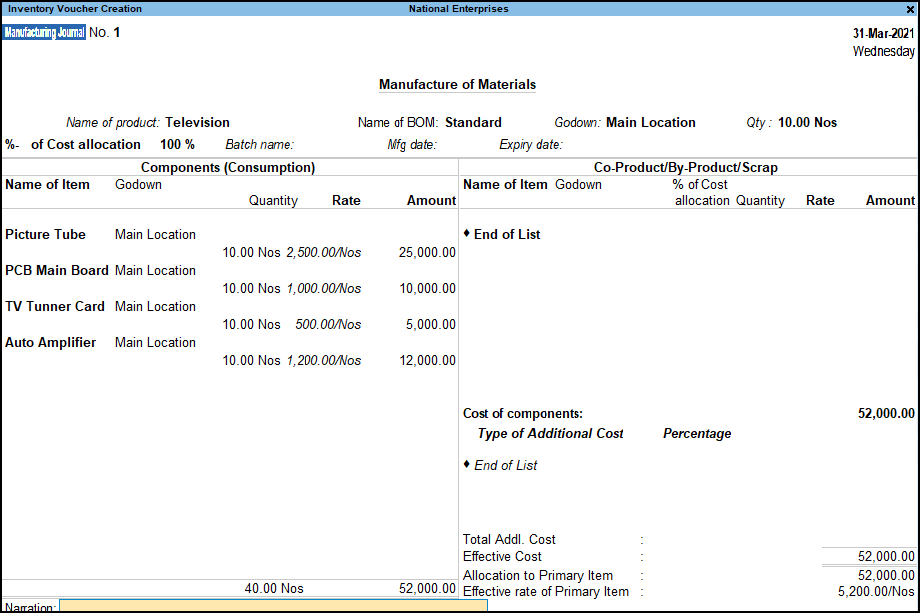Click in the Narration input field
The image size is (920, 613).
point(259,606)
